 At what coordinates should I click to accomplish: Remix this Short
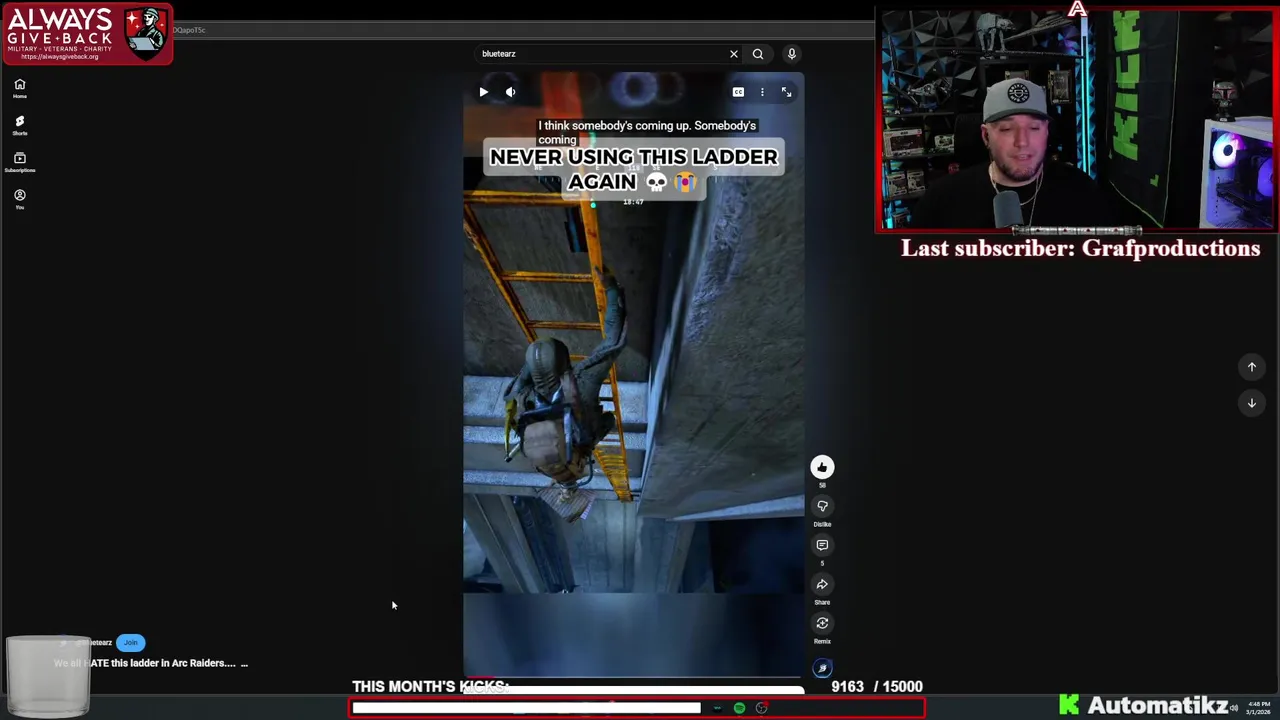pos(822,623)
